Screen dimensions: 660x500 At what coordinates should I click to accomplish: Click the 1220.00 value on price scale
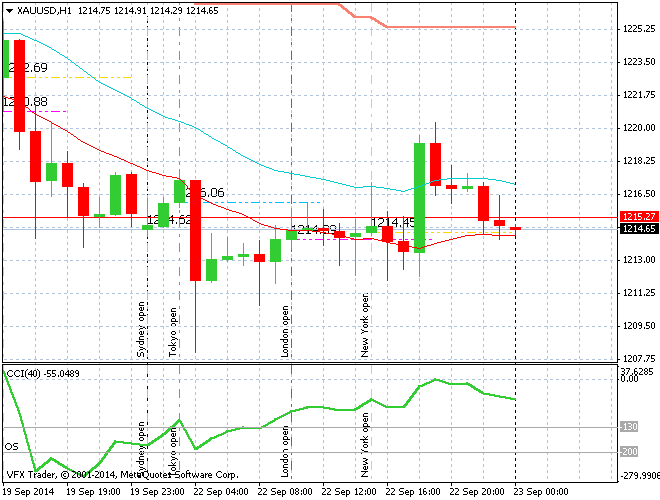click(x=638, y=128)
